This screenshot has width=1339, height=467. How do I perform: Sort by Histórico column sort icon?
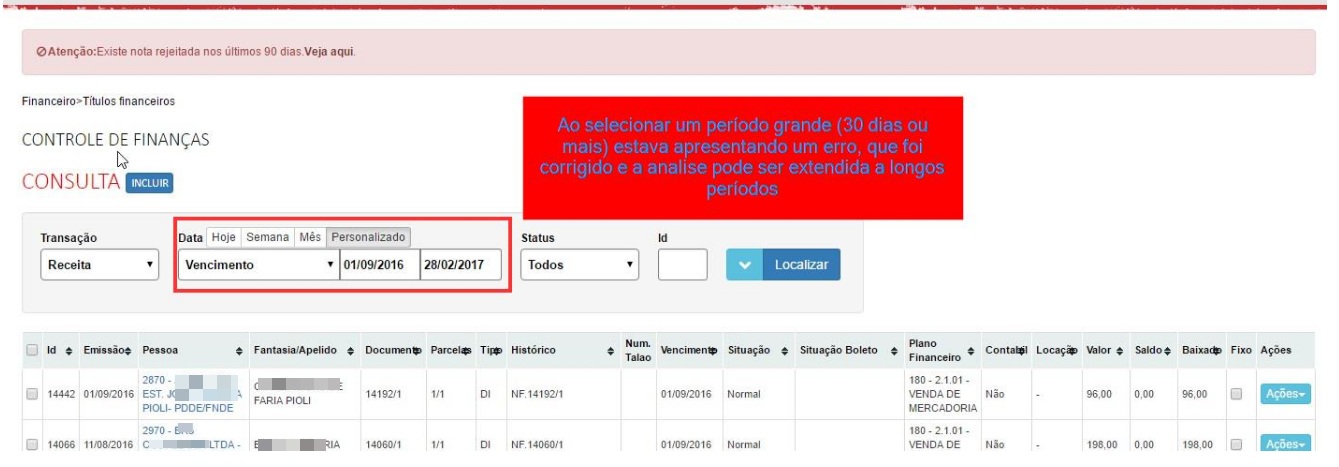pyautogui.click(x=609, y=350)
